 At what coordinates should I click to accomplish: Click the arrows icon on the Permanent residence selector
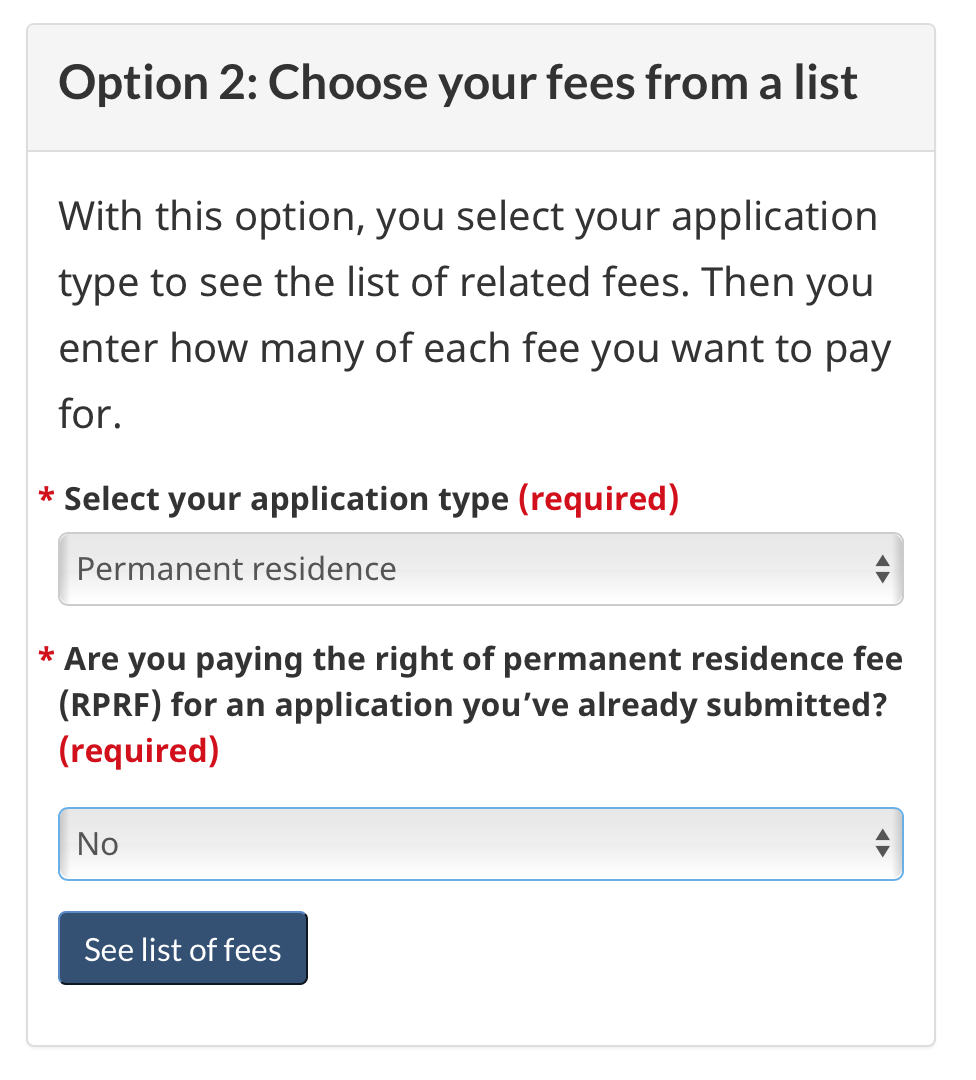point(882,569)
